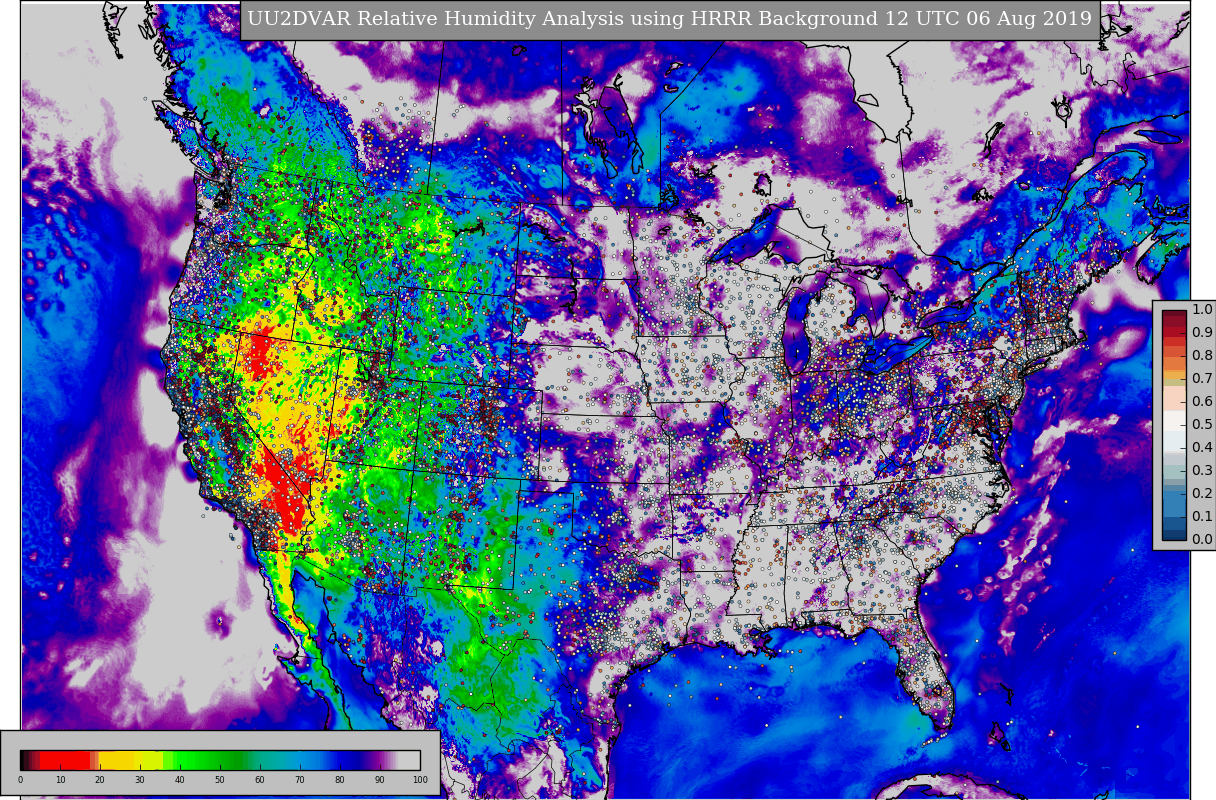Click the '70' tick label on the humidity colorbar
Image resolution: width=1216 pixels, height=800 pixels.
click(x=300, y=780)
